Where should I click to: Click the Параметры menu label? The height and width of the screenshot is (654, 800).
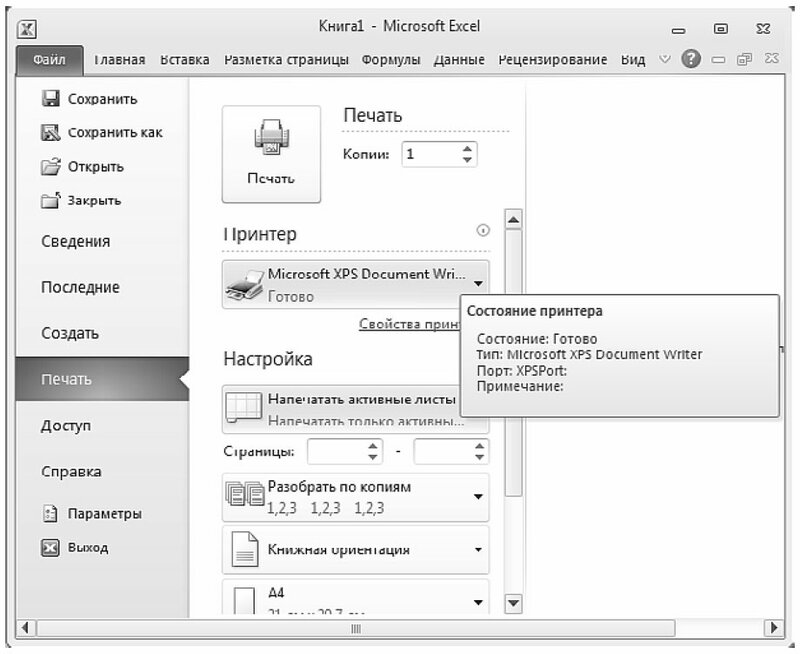[105, 513]
